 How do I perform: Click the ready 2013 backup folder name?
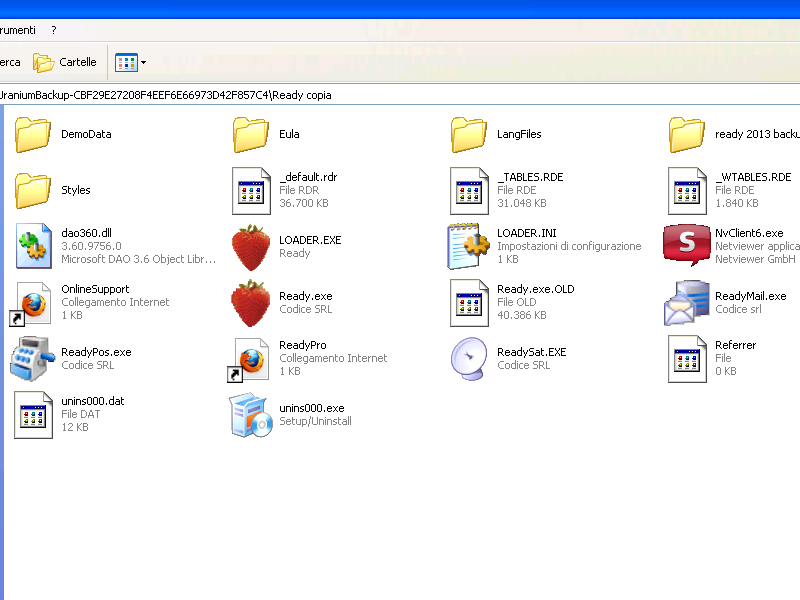pyautogui.click(x=757, y=134)
